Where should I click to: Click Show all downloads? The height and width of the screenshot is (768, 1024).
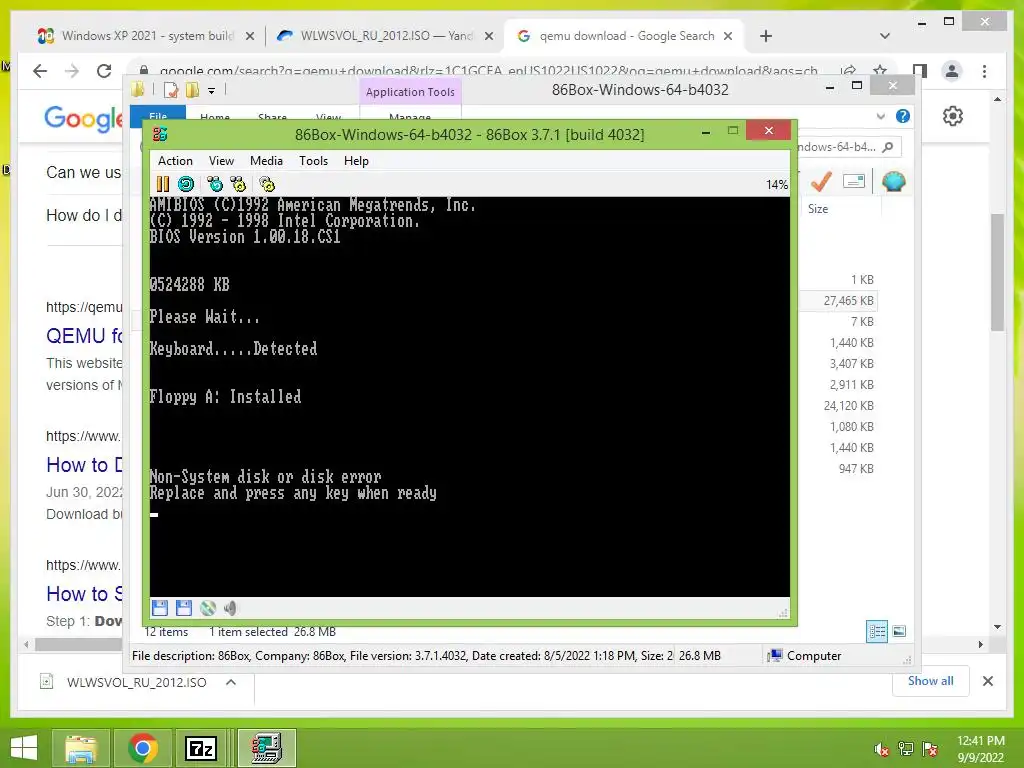click(x=931, y=681)
